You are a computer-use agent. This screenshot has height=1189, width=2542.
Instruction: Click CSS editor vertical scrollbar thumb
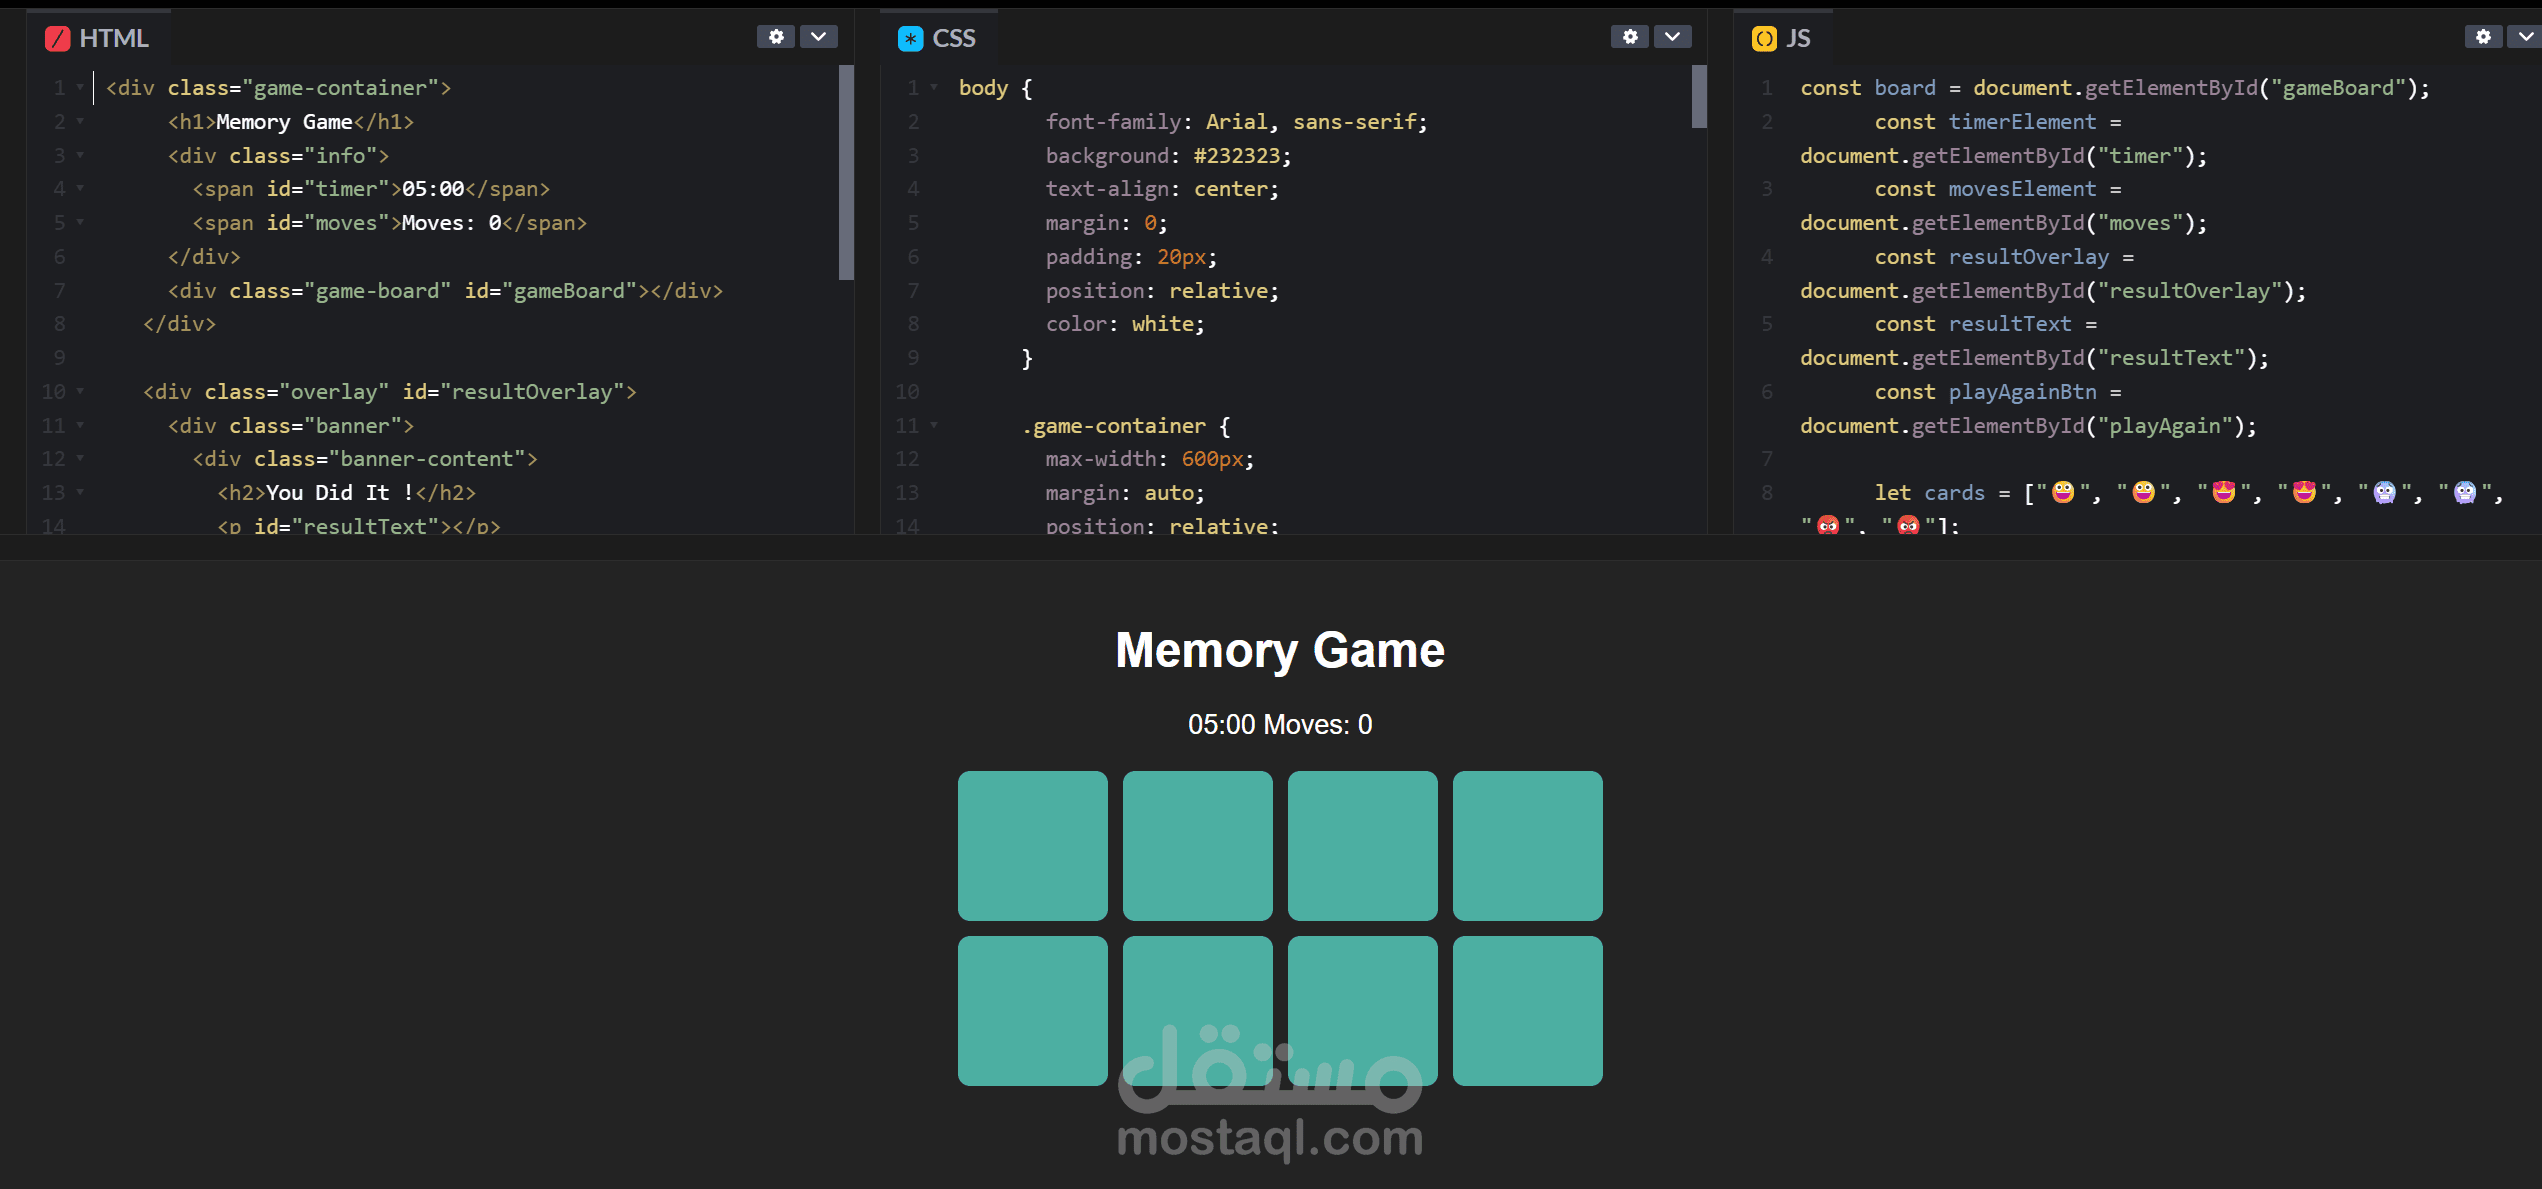click(1698, 97)
